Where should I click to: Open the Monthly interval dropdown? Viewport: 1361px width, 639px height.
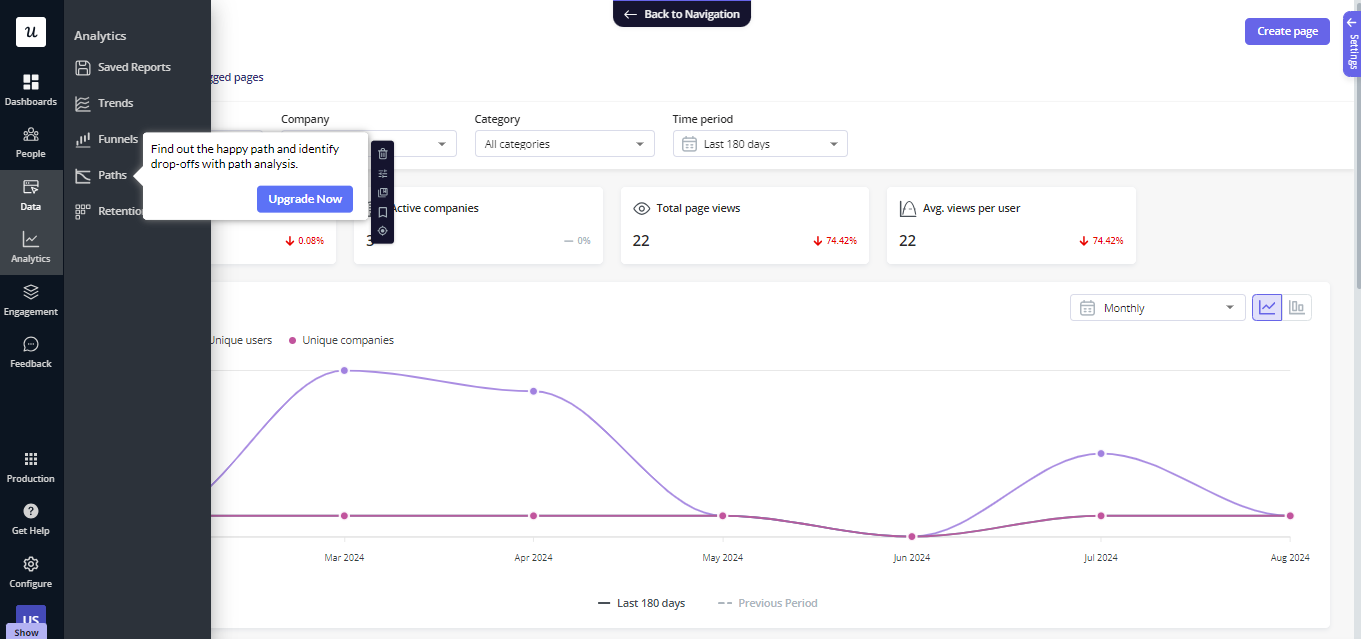(1157, 308)
